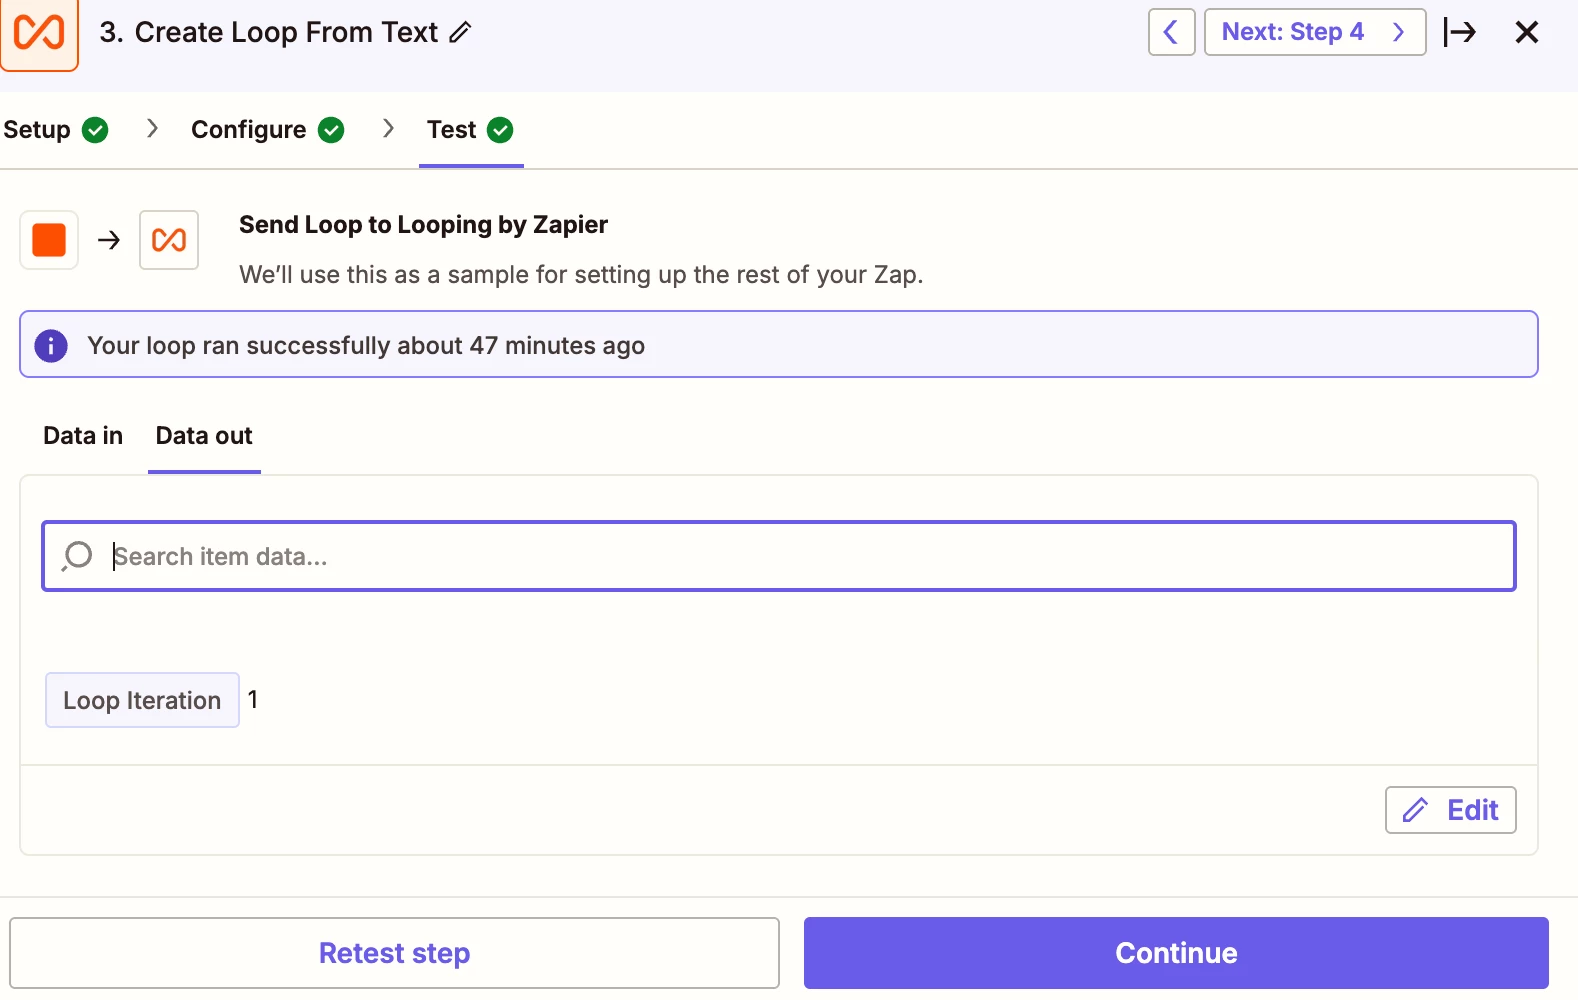Select the Test tab
The image size is (1578, 1000).
tap(452, 130)
